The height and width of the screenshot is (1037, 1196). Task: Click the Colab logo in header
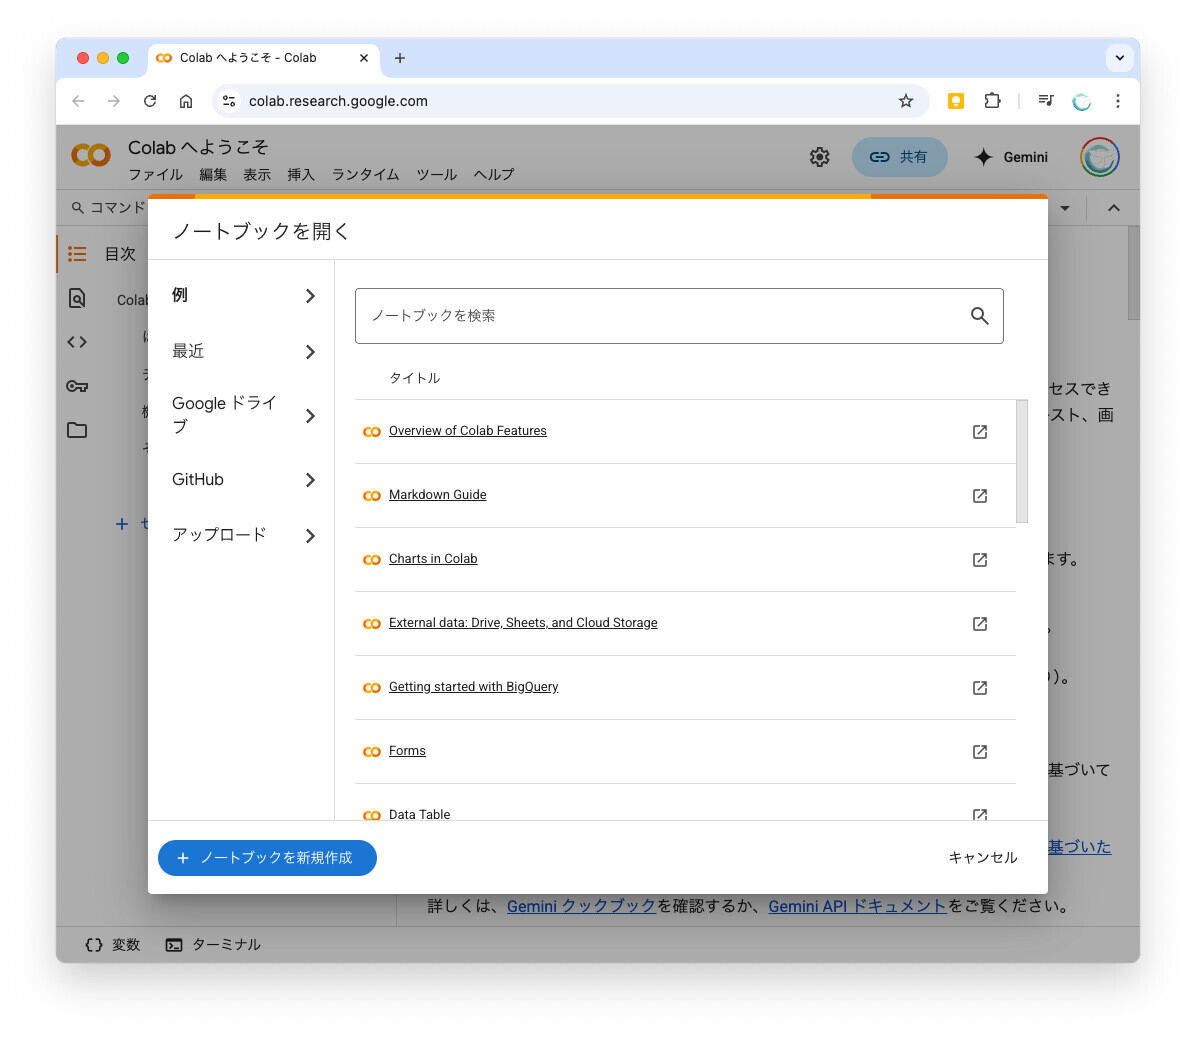click(91, 155)
